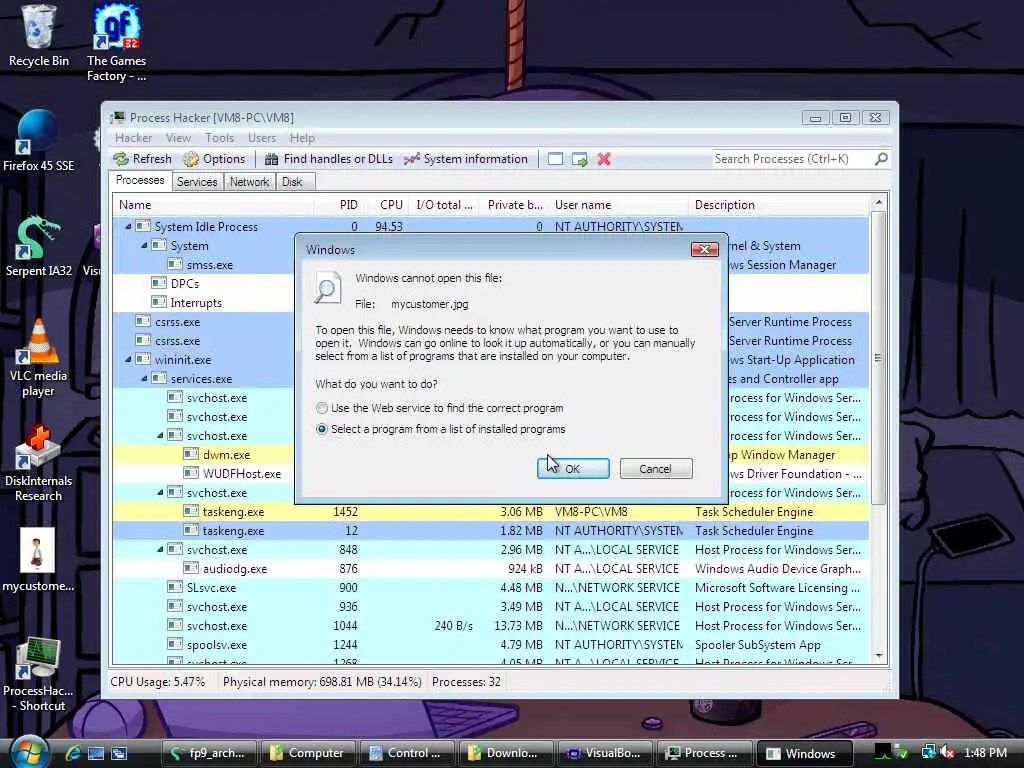1024x768 pixels.
Task: Click the network tray icon
Action: [x=928, y=753]
